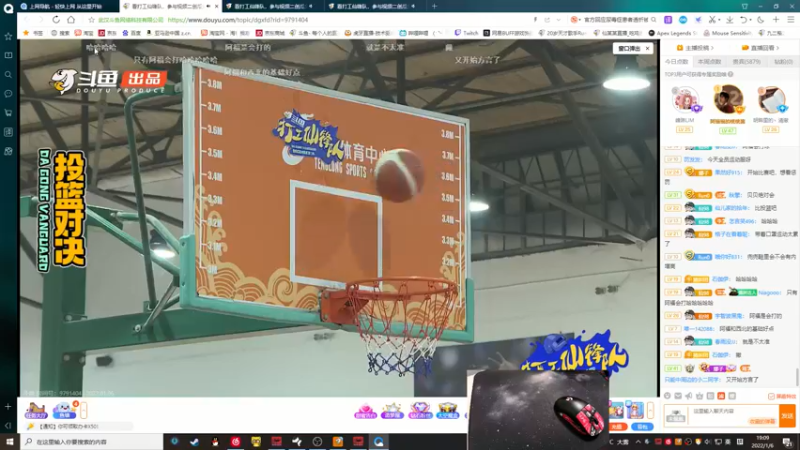The image size is (800, 450).
Task: Open the taskbar clock showing 19:09
Action: (763, 442)
